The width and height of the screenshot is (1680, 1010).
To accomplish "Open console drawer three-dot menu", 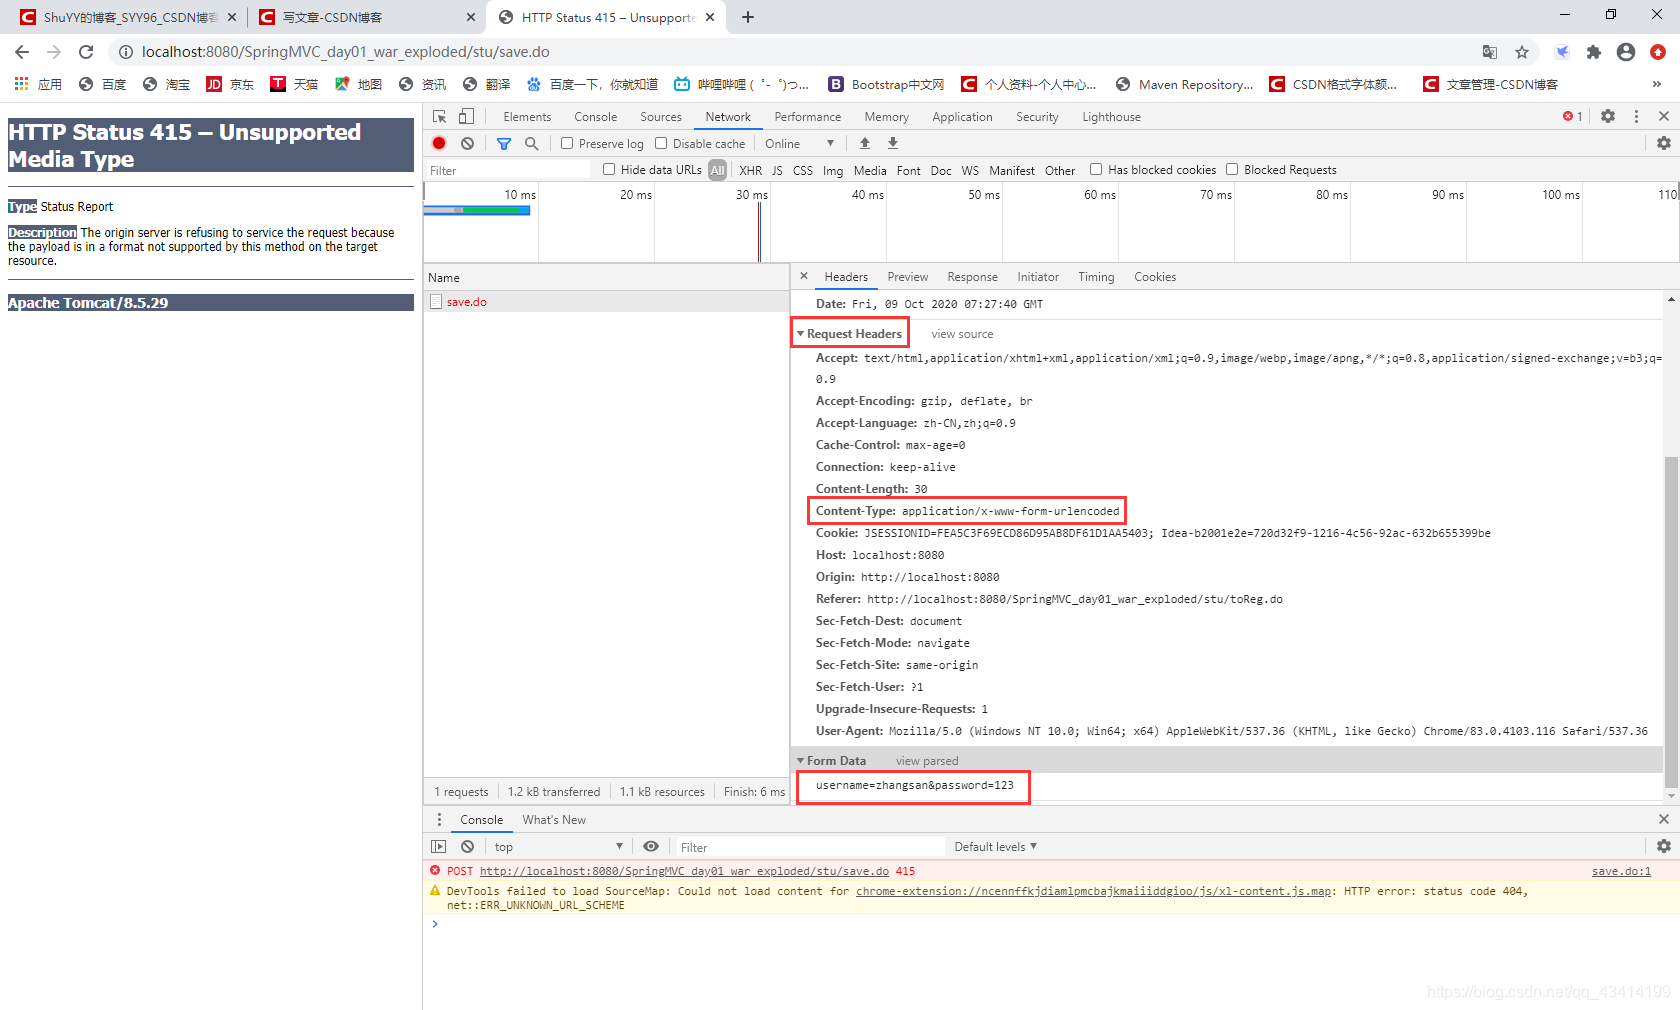I will pos(439,819).
